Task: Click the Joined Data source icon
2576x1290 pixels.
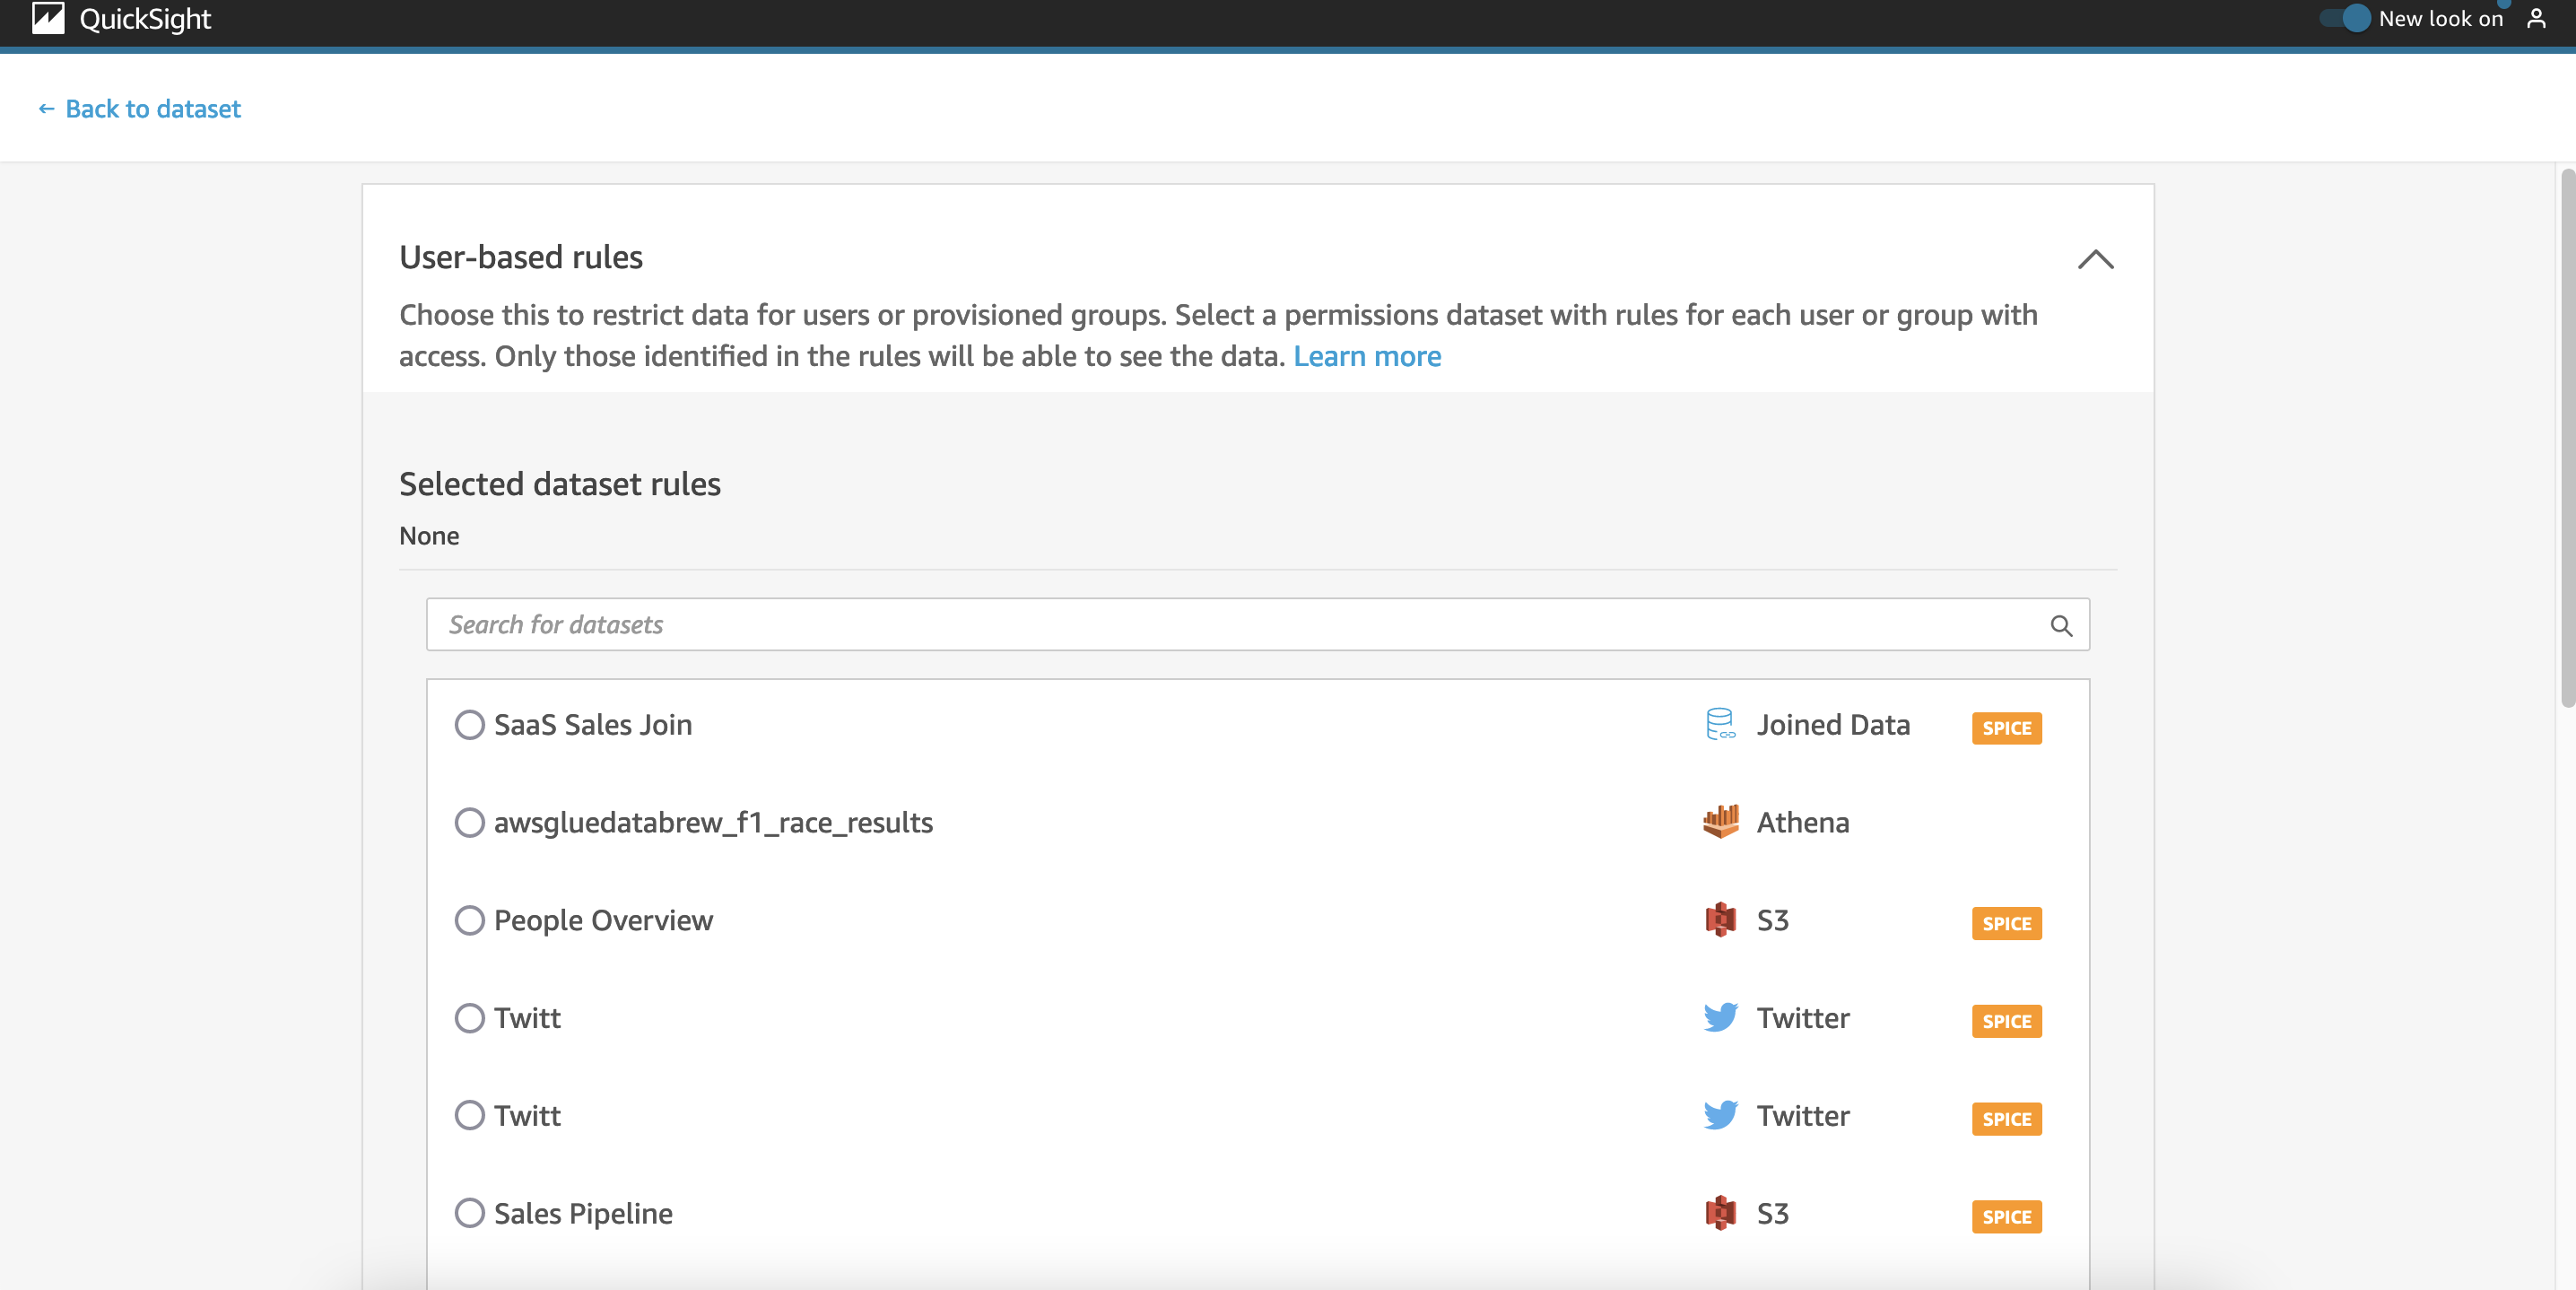Action: 1720,724
